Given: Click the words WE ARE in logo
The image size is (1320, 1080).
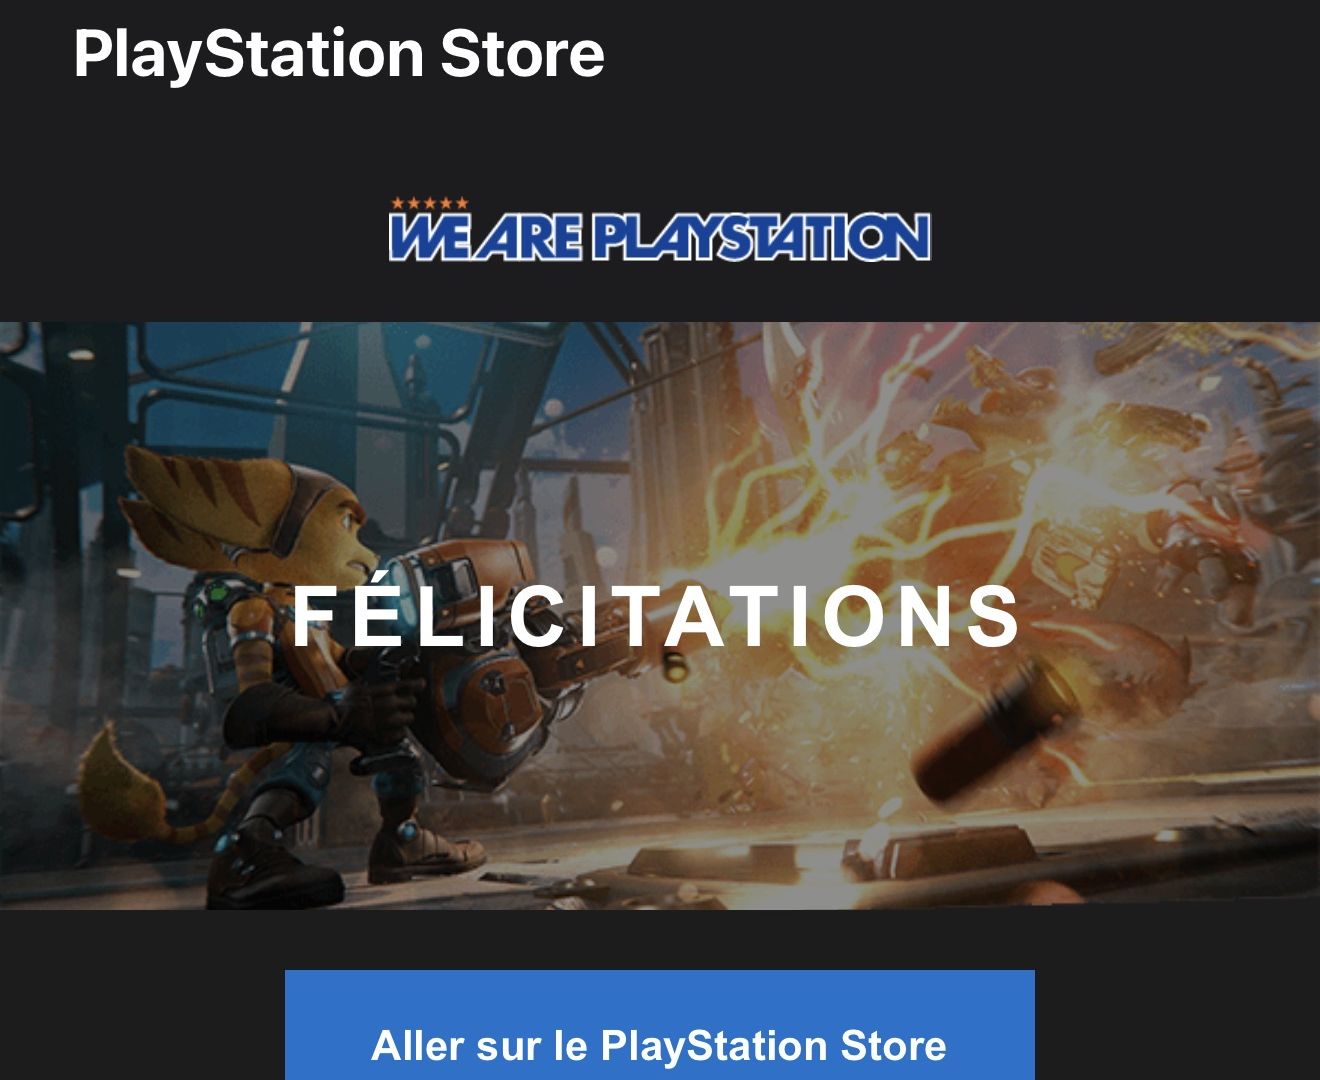Looking at the screenshot, I should pos(485,237).
